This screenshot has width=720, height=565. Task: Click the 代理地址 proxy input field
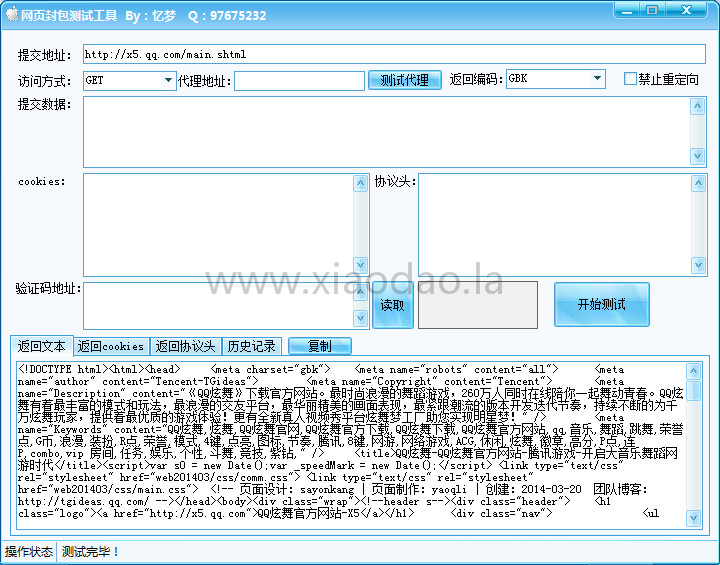[299, 80]
